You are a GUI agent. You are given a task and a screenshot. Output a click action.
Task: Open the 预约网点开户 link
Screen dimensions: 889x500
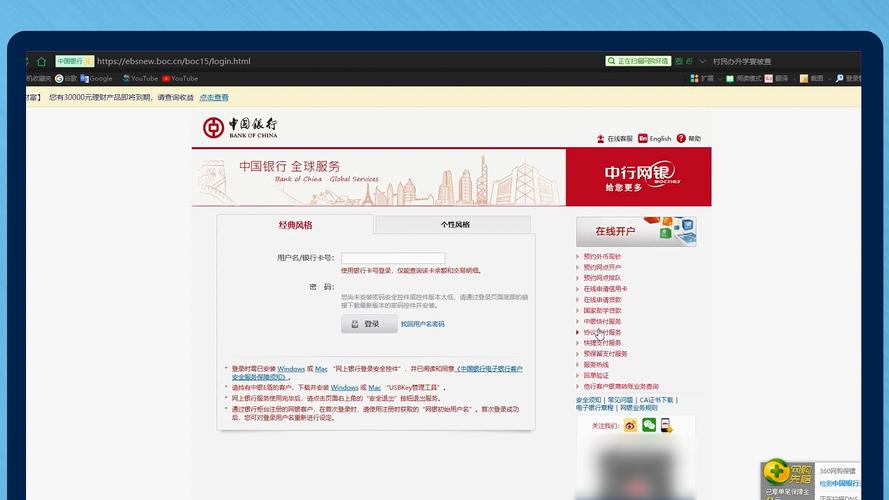(602, 268)
